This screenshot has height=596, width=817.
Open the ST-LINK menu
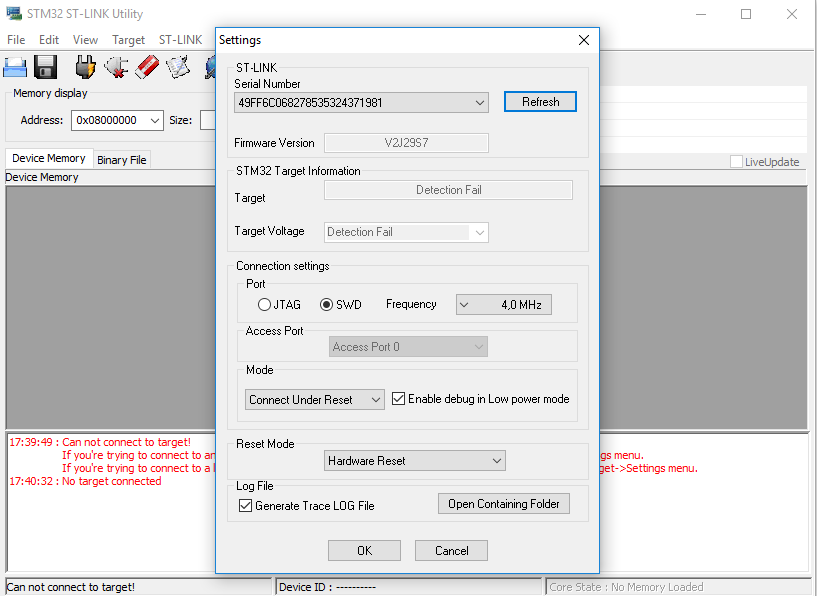[x=180, y=40]
